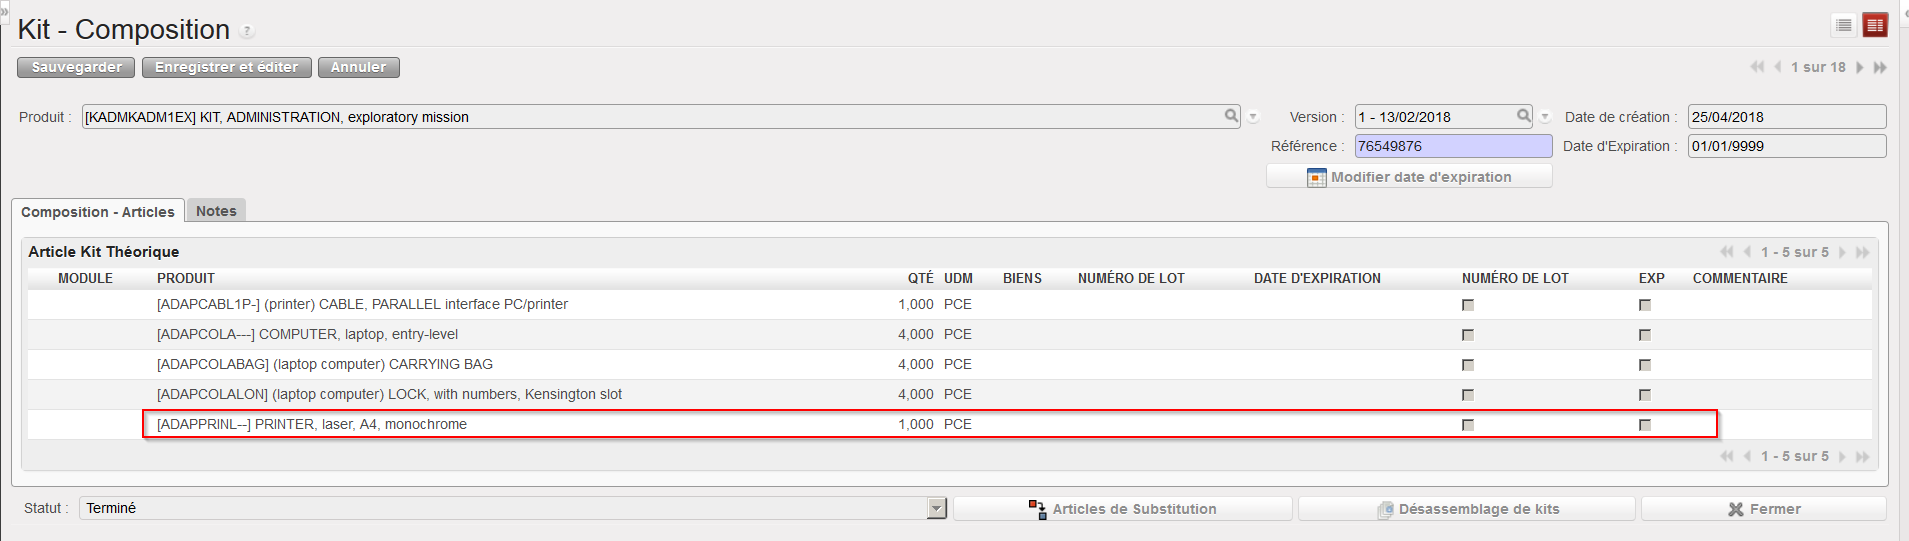Toggle Numéro de lot checkbox for PRINTER, laser row
This screenshot has width=1909, height=541.
coord(1468,425)
